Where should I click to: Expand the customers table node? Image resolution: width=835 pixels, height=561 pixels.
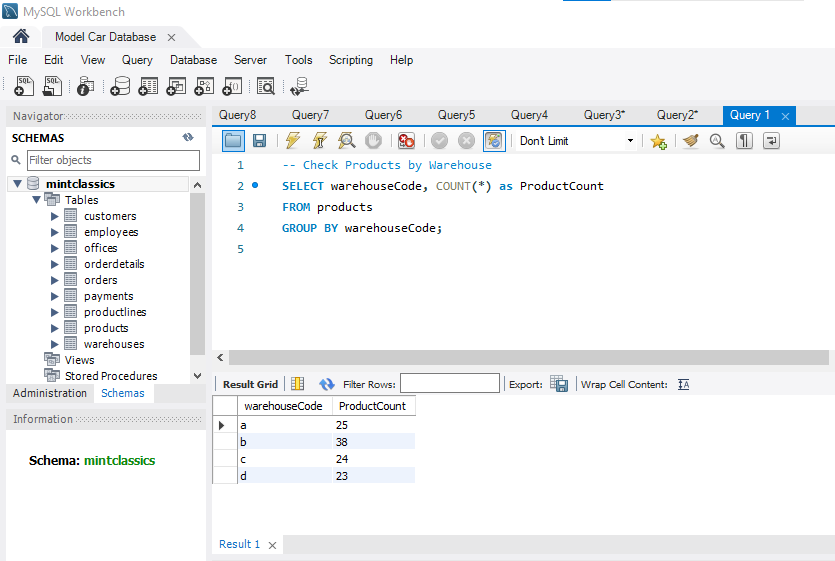pos(55,216)
